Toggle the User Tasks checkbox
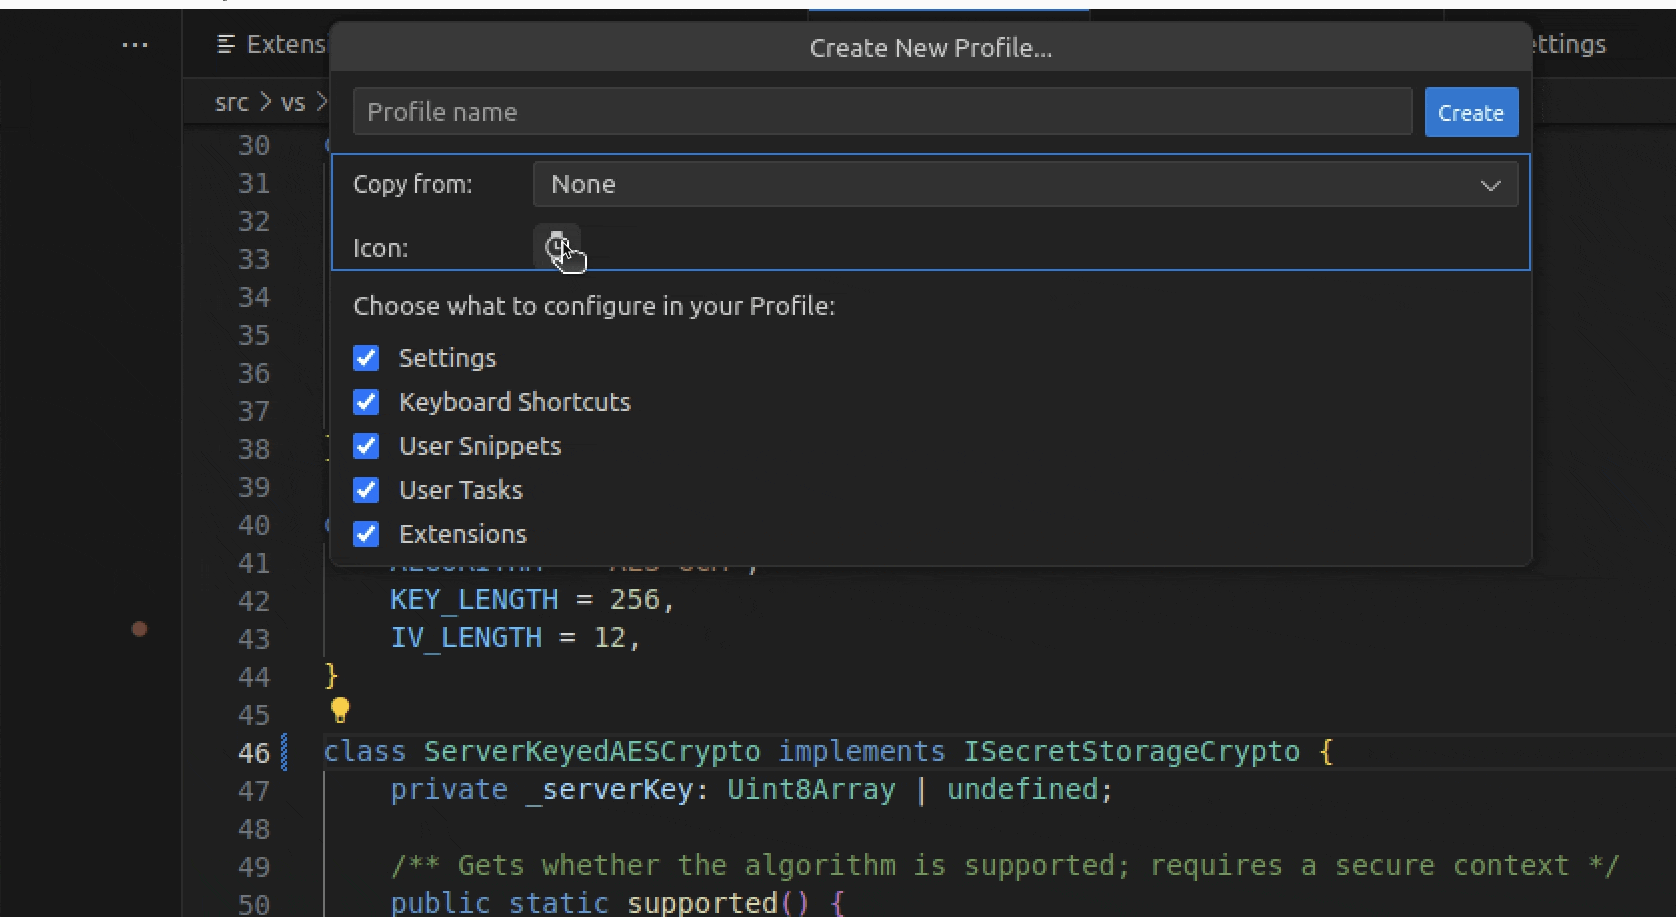The image size is (1676, 917). [x=366, y=489]
